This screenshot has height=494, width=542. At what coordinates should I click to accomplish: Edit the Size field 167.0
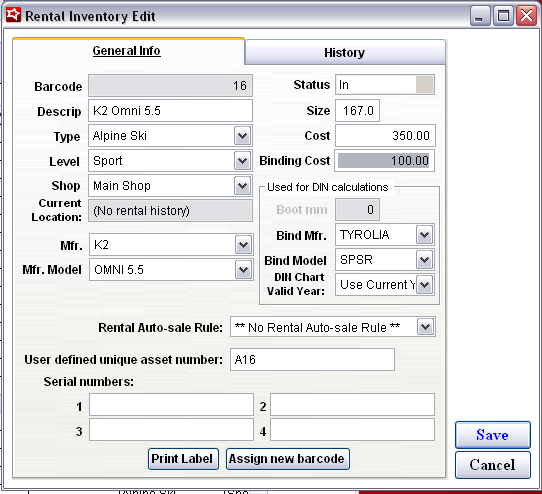(357, 111)
